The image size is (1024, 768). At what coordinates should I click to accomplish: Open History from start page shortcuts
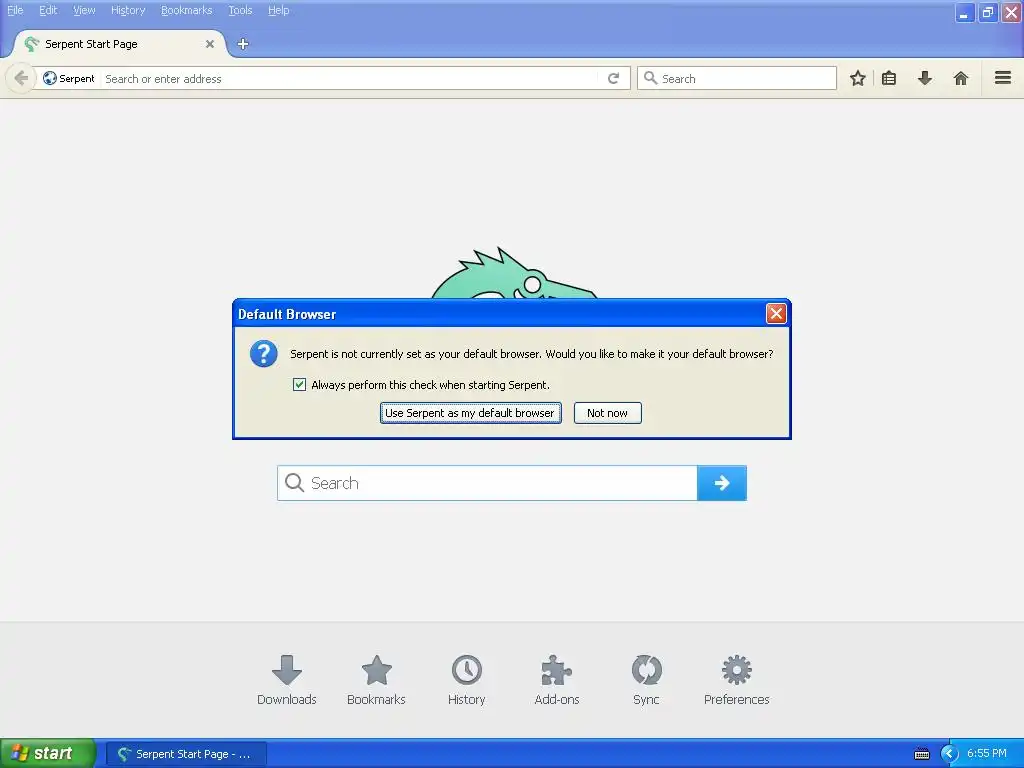coord(466,680)
